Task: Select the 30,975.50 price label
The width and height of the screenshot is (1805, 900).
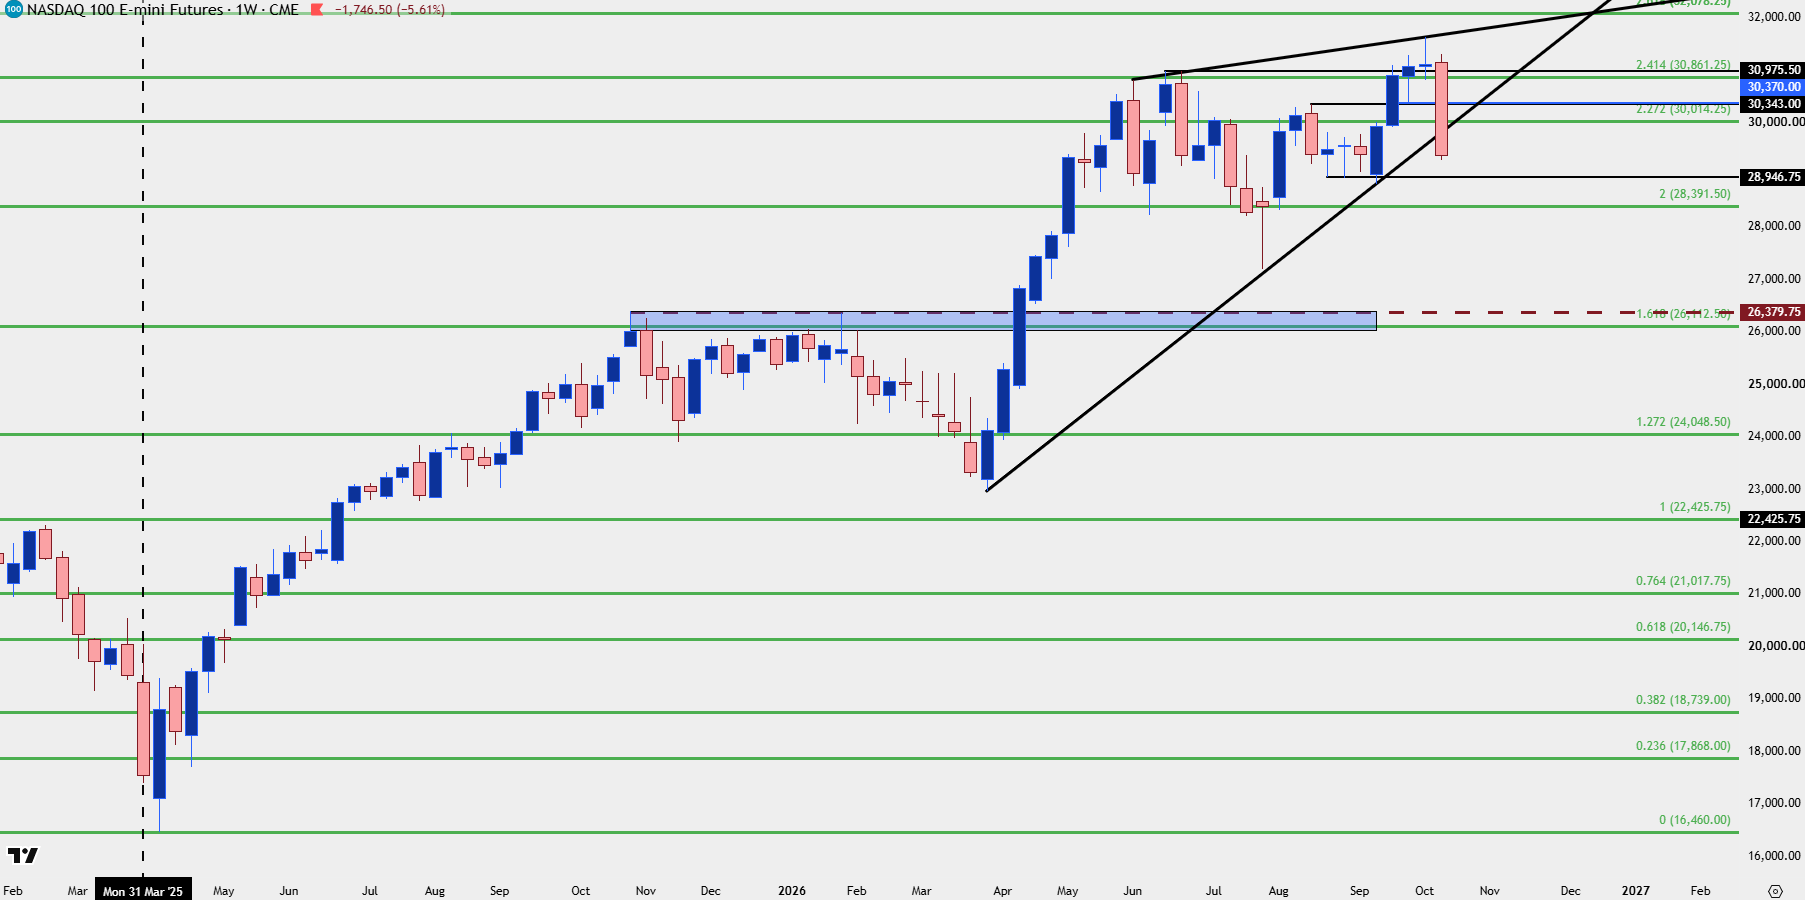Action: pos(1773,70)
